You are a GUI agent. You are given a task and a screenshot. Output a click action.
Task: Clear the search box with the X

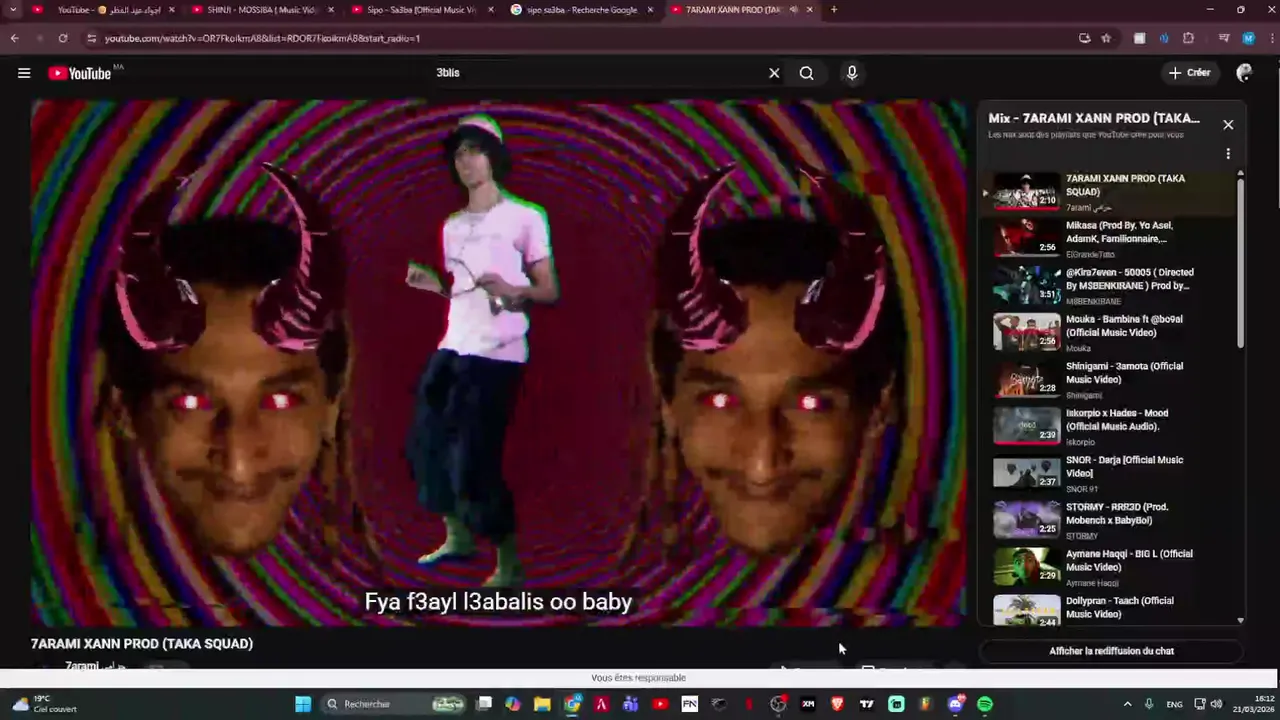(x=774, y=73)
